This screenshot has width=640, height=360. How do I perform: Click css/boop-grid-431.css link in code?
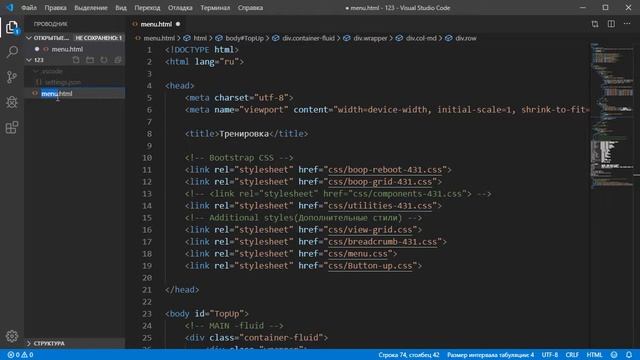[x=380, y=182]
